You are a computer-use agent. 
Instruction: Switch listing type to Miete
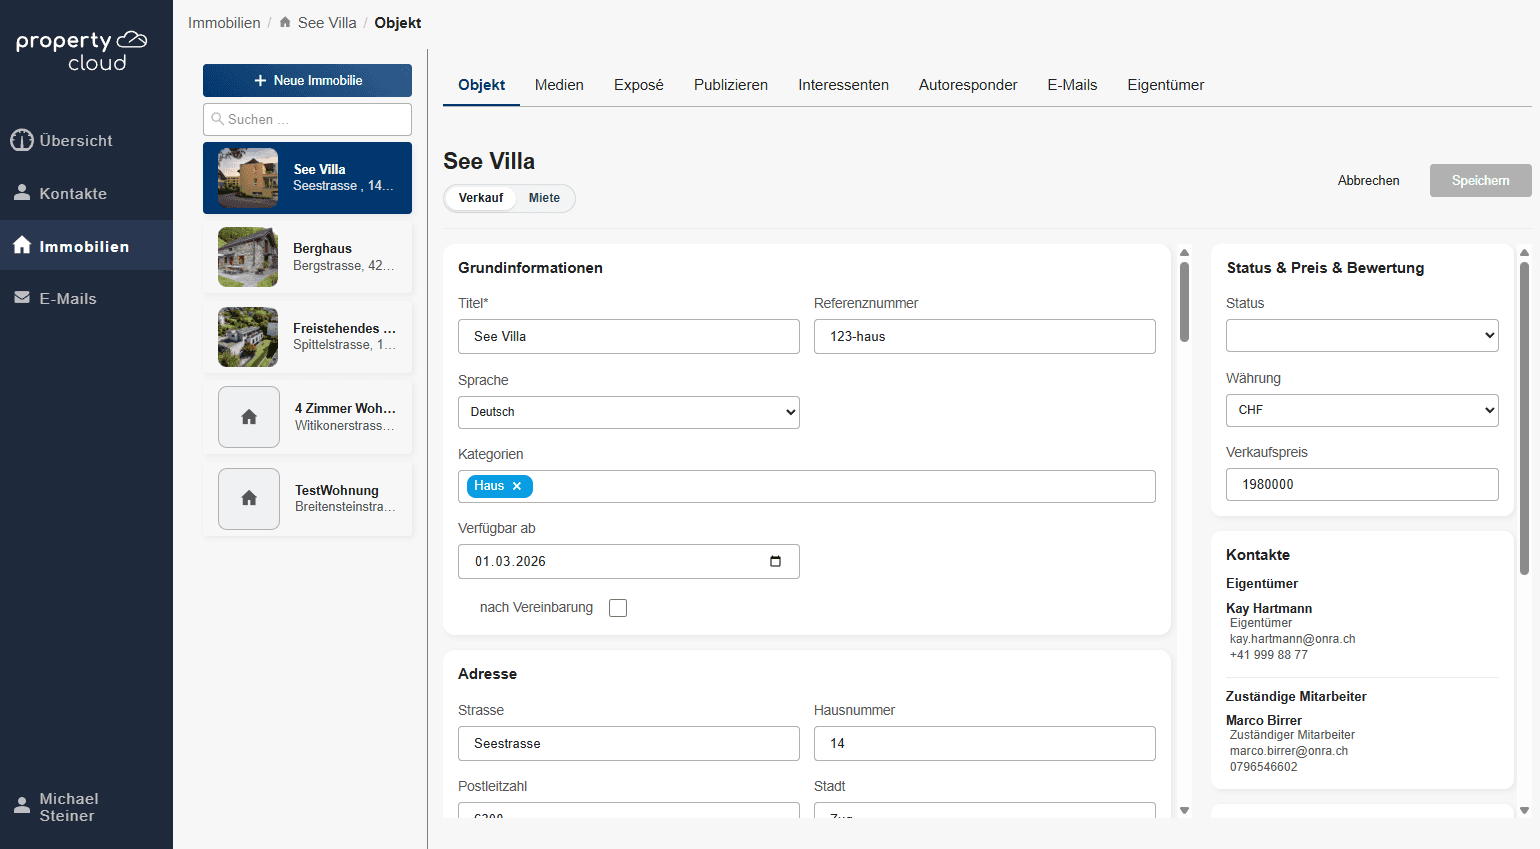click(544, 198)
